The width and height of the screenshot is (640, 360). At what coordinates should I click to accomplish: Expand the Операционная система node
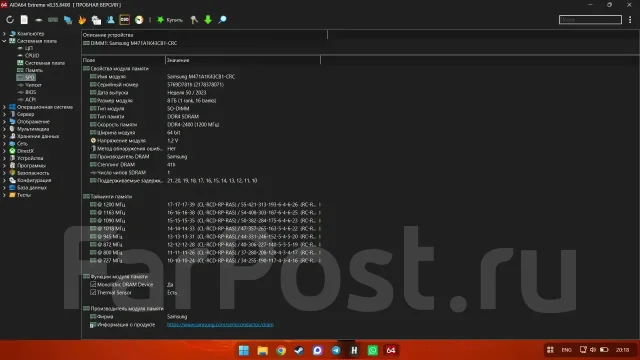tap(4, 107)
